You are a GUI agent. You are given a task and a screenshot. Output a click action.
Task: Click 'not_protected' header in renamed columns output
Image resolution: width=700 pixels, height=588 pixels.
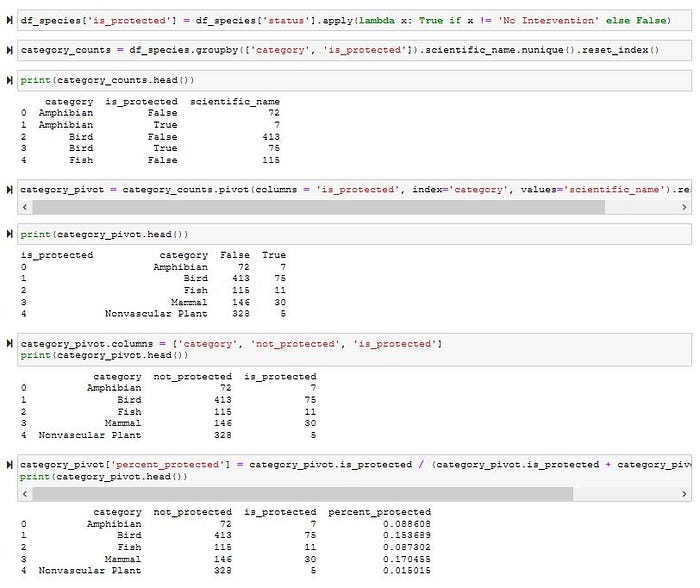click(x=192, y=376)
